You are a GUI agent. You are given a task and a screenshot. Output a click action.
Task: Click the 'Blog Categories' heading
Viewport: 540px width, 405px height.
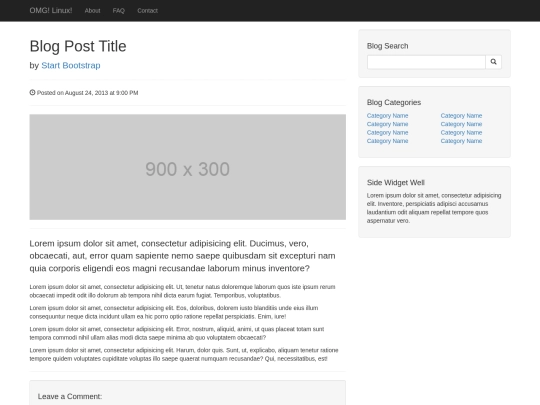pos(394,102)
